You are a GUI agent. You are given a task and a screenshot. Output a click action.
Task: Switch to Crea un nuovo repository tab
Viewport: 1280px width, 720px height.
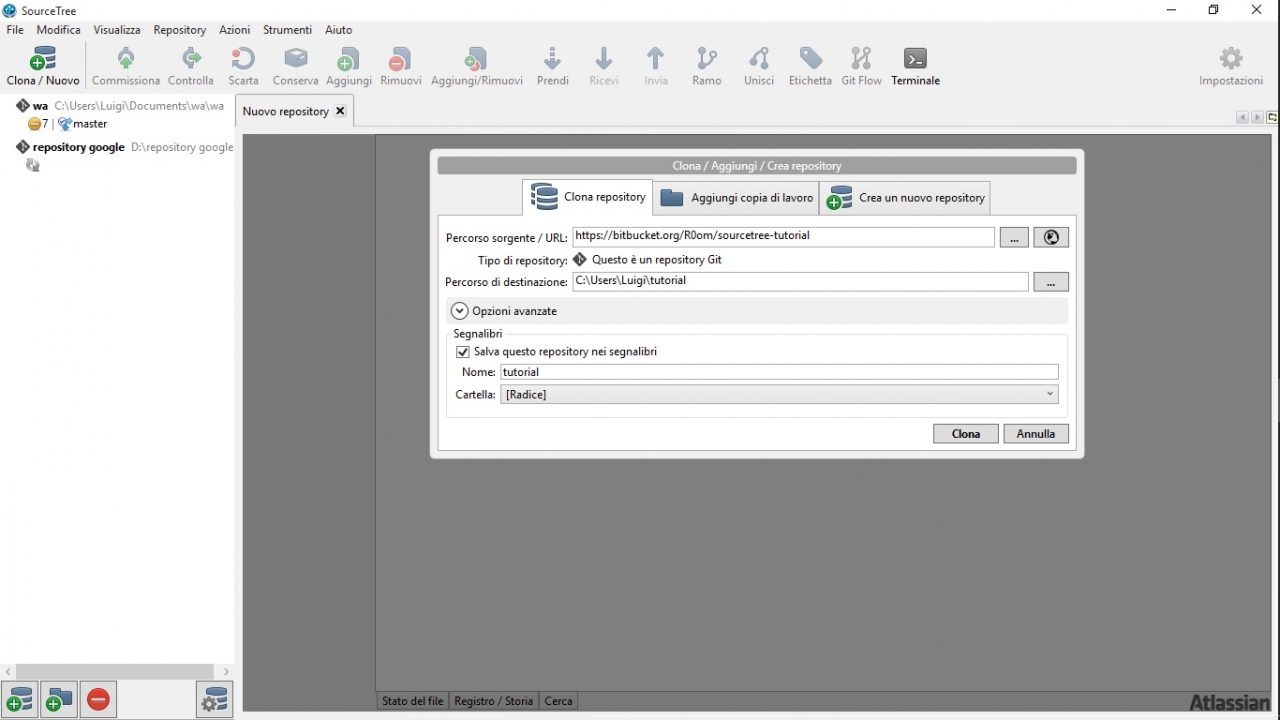906,198
